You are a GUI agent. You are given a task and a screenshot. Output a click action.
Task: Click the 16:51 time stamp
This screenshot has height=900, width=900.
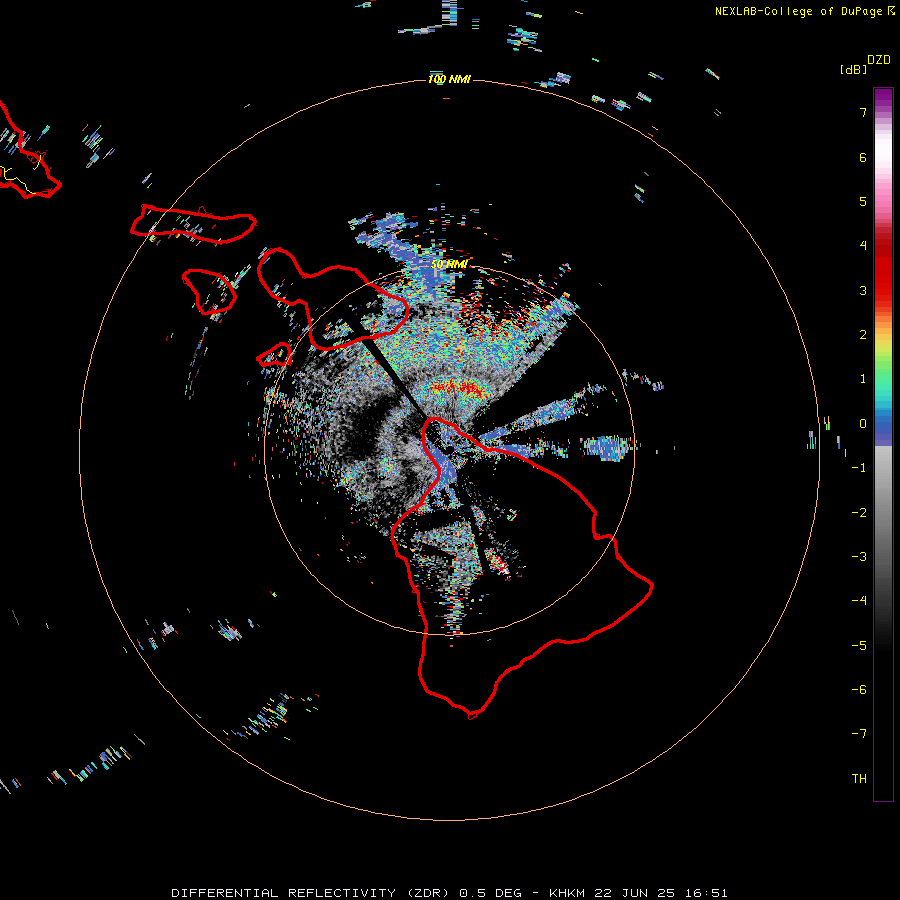click(x=707, y=893)
